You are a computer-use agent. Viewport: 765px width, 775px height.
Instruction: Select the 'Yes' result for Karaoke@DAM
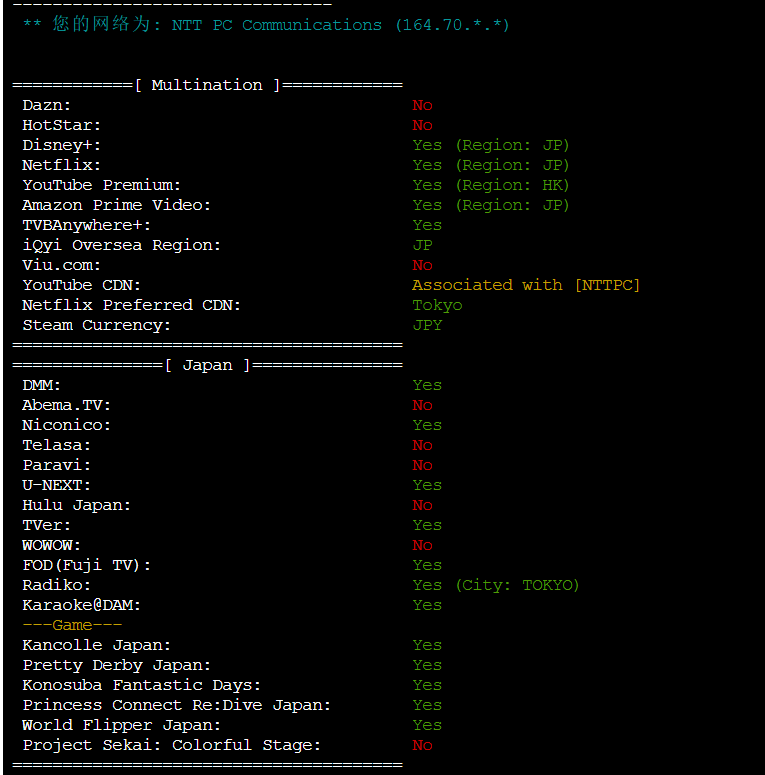click(427, 605)
